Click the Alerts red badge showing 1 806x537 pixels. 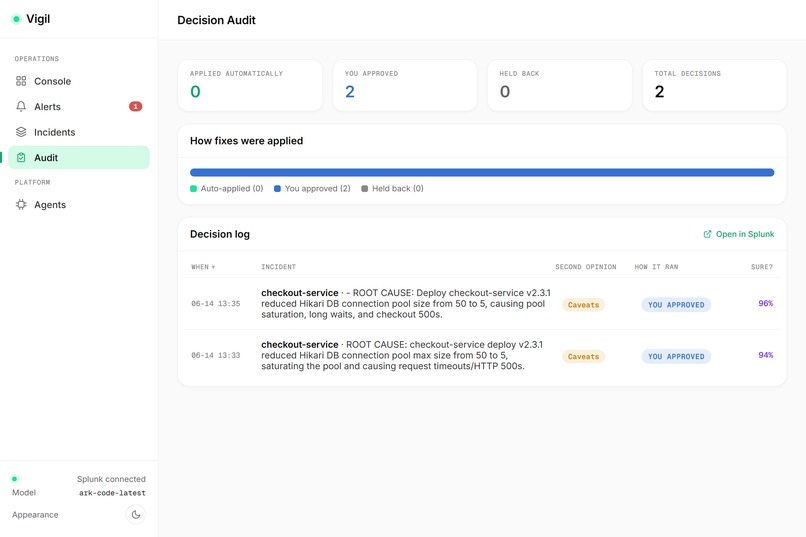point(135,106)
